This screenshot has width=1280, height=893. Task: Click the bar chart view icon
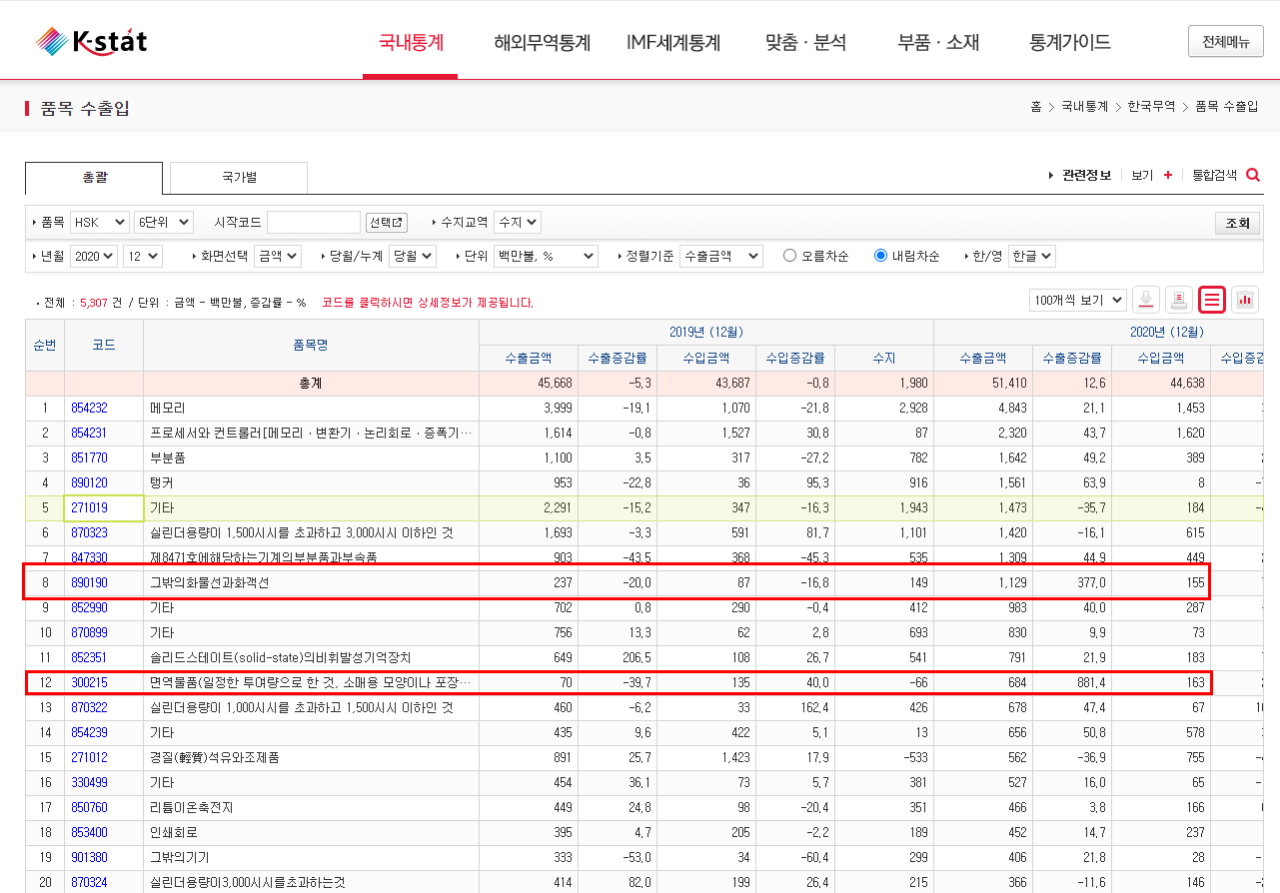click(x=1245, y=299)
